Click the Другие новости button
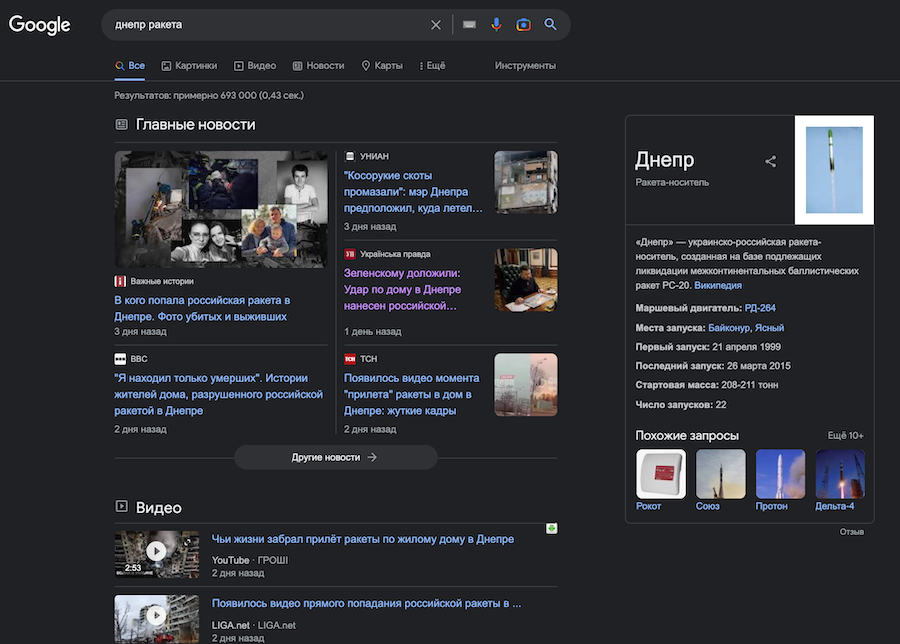Screen dimensions: 900x644 335,457
